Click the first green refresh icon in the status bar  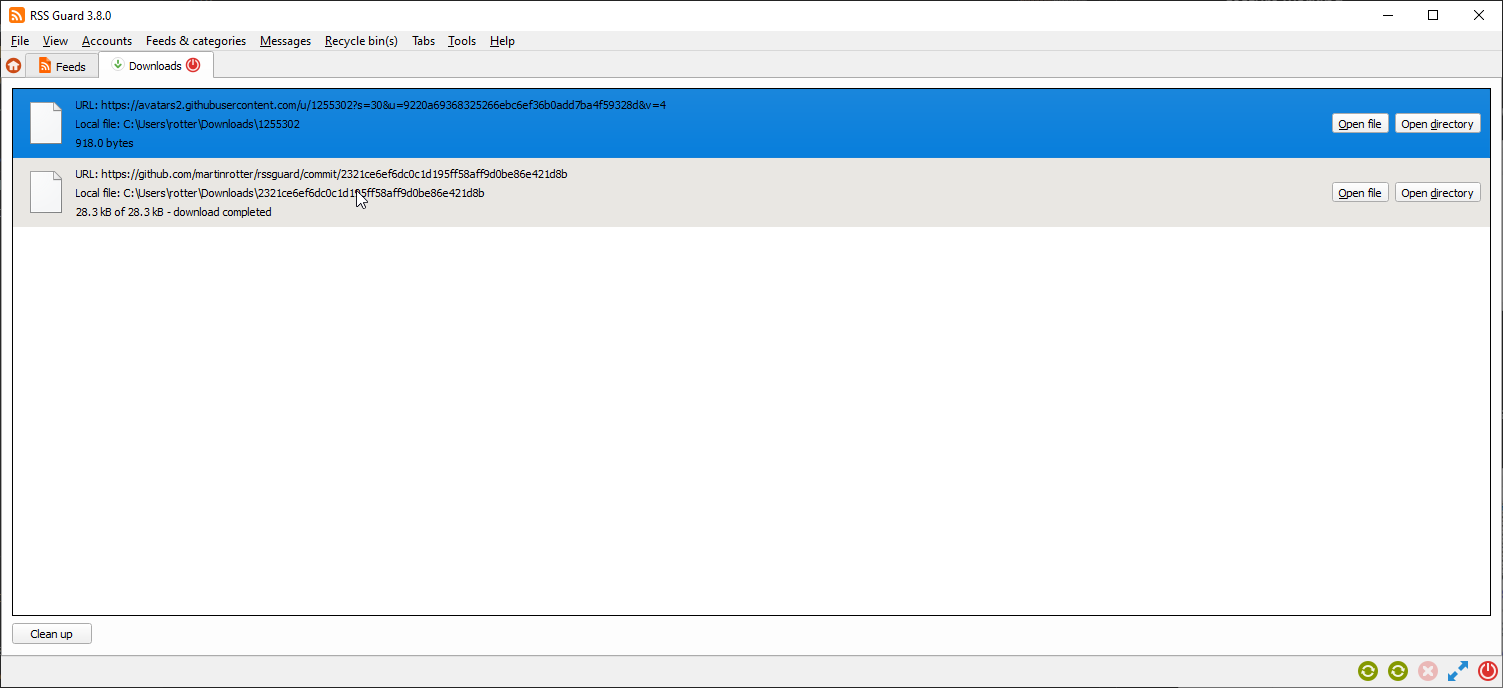pos(1368,671)
